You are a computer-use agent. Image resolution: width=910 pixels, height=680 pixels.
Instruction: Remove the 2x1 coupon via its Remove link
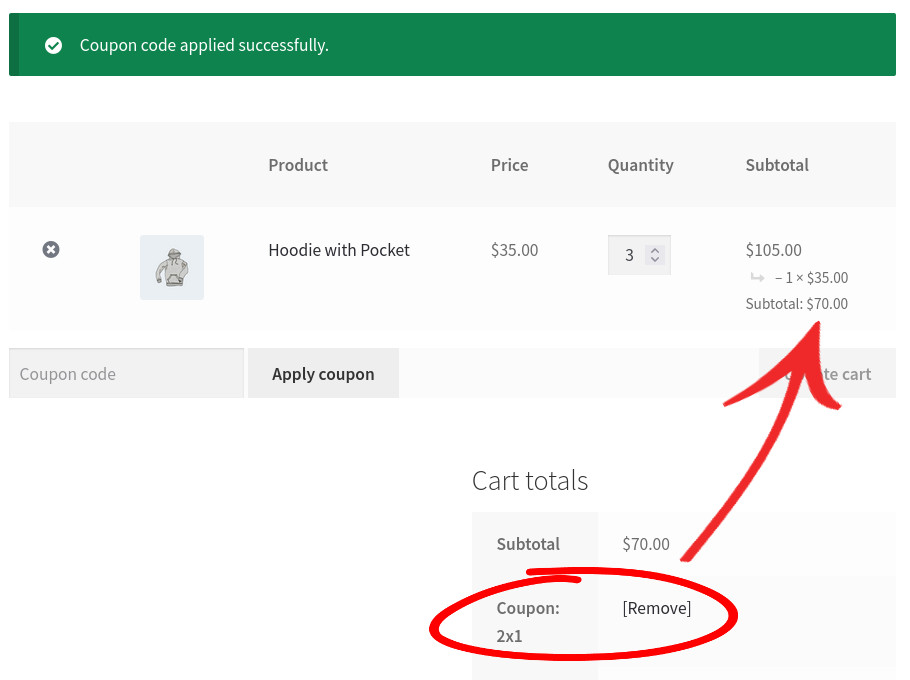655,608
